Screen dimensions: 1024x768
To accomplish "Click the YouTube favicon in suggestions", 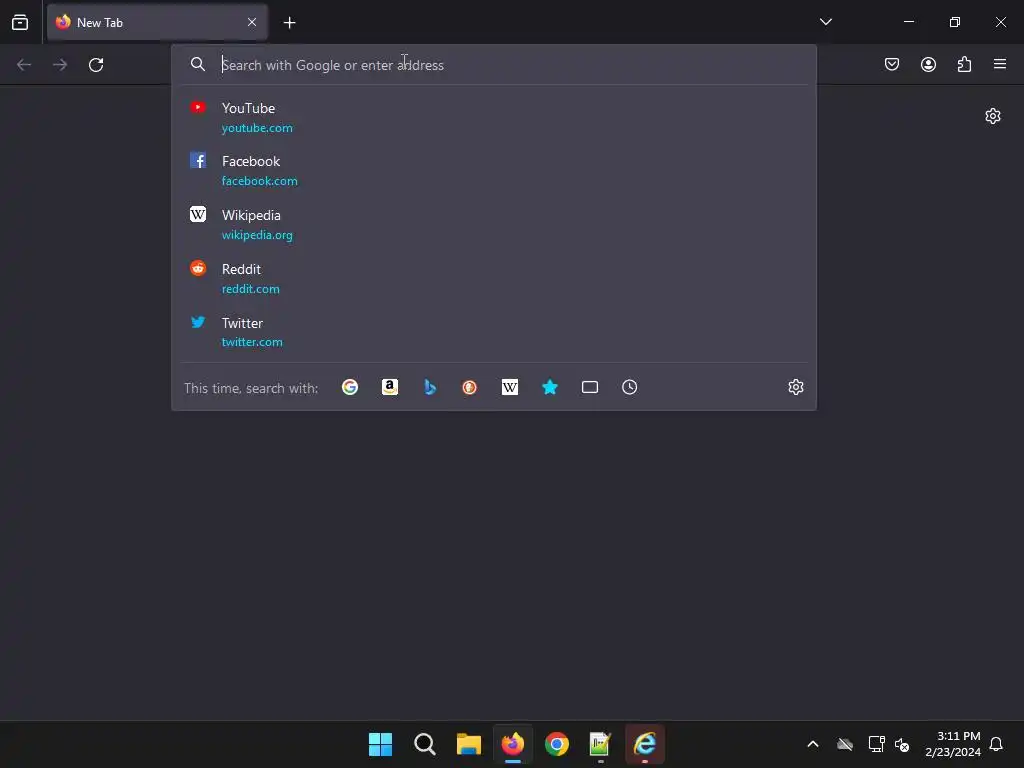I will (x=198, y=107).
